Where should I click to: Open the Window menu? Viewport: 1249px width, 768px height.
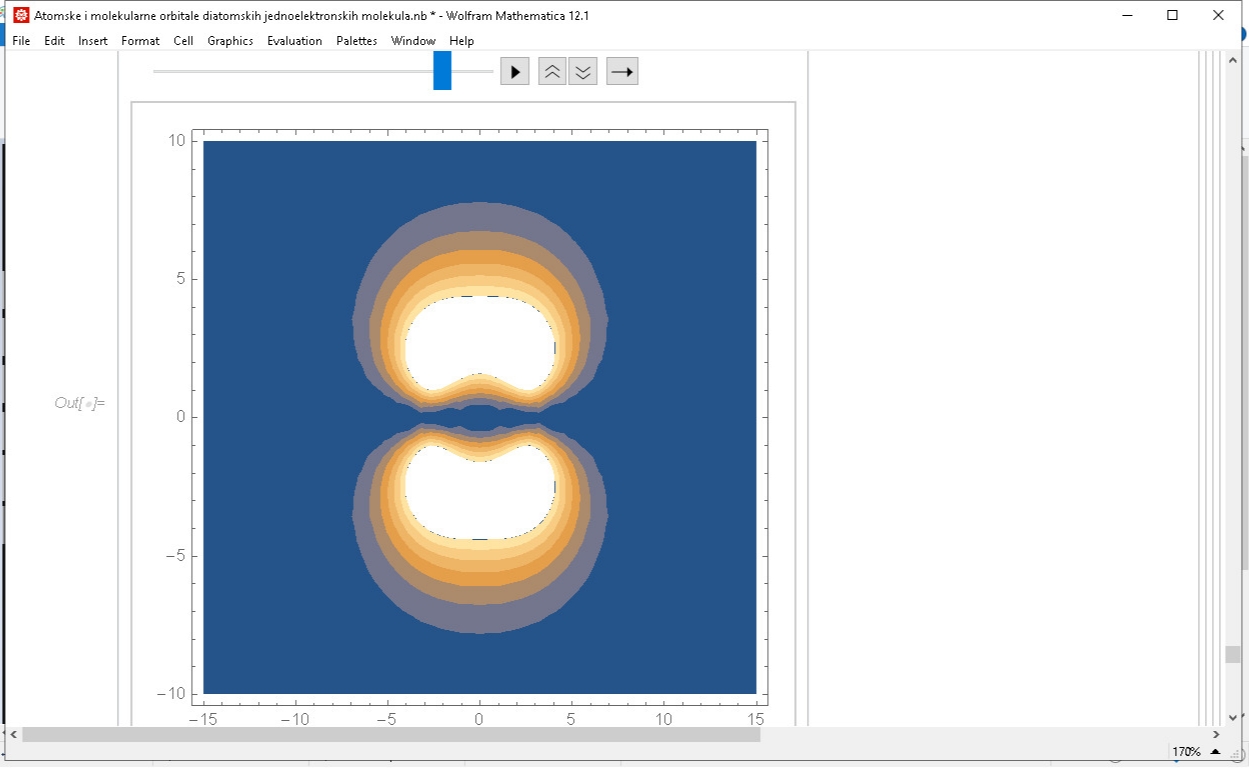(x=413, y=41)
